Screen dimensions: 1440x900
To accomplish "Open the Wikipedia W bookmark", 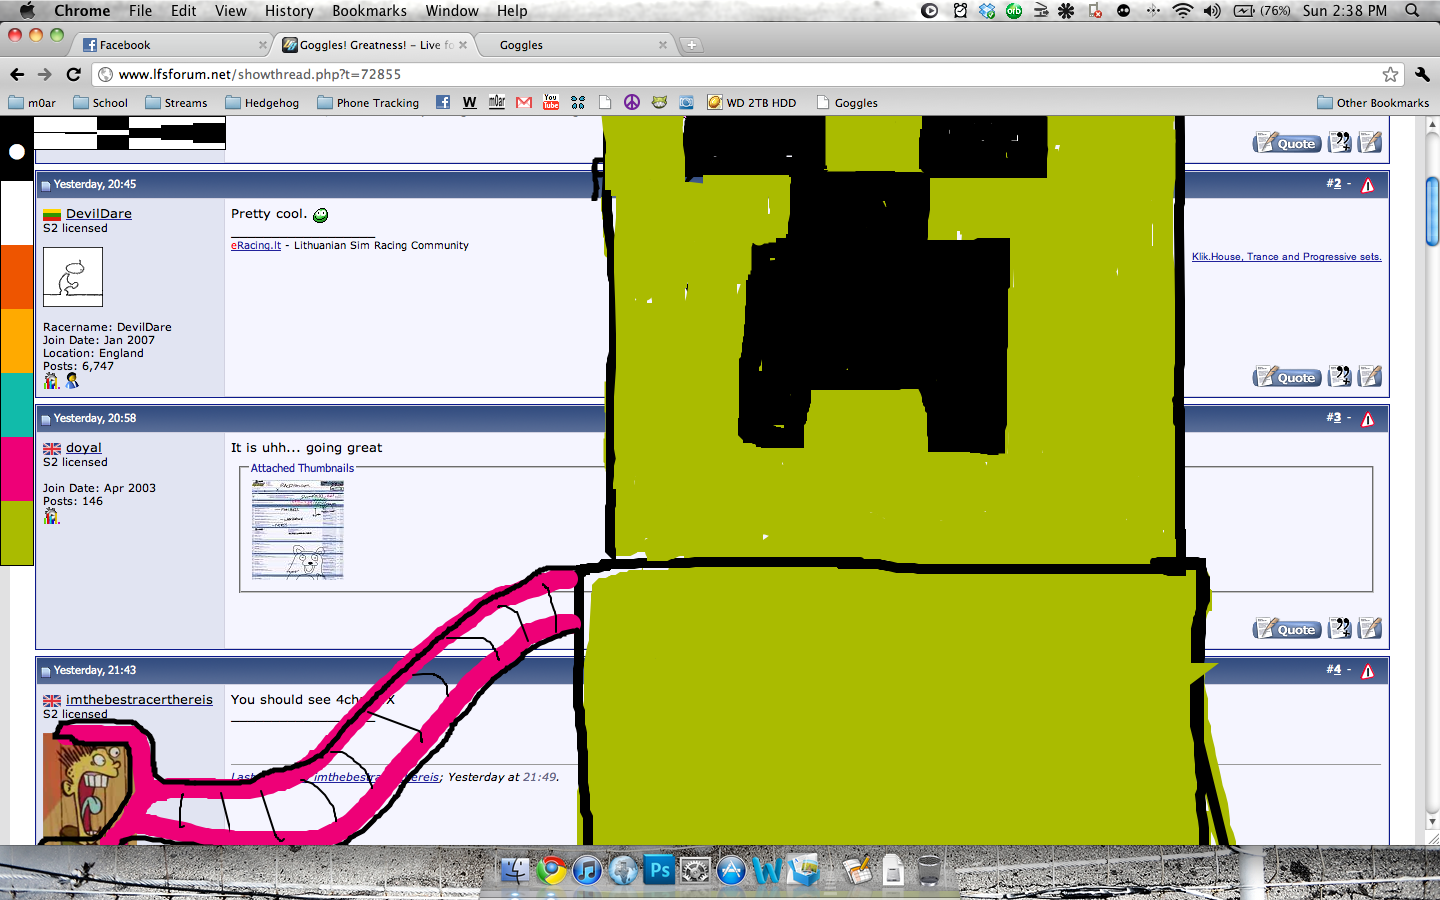I will 469,102.
